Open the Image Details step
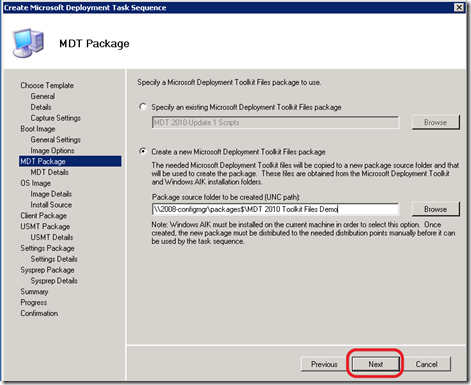The width and height of the screenshot is (471, 385). 51,194
